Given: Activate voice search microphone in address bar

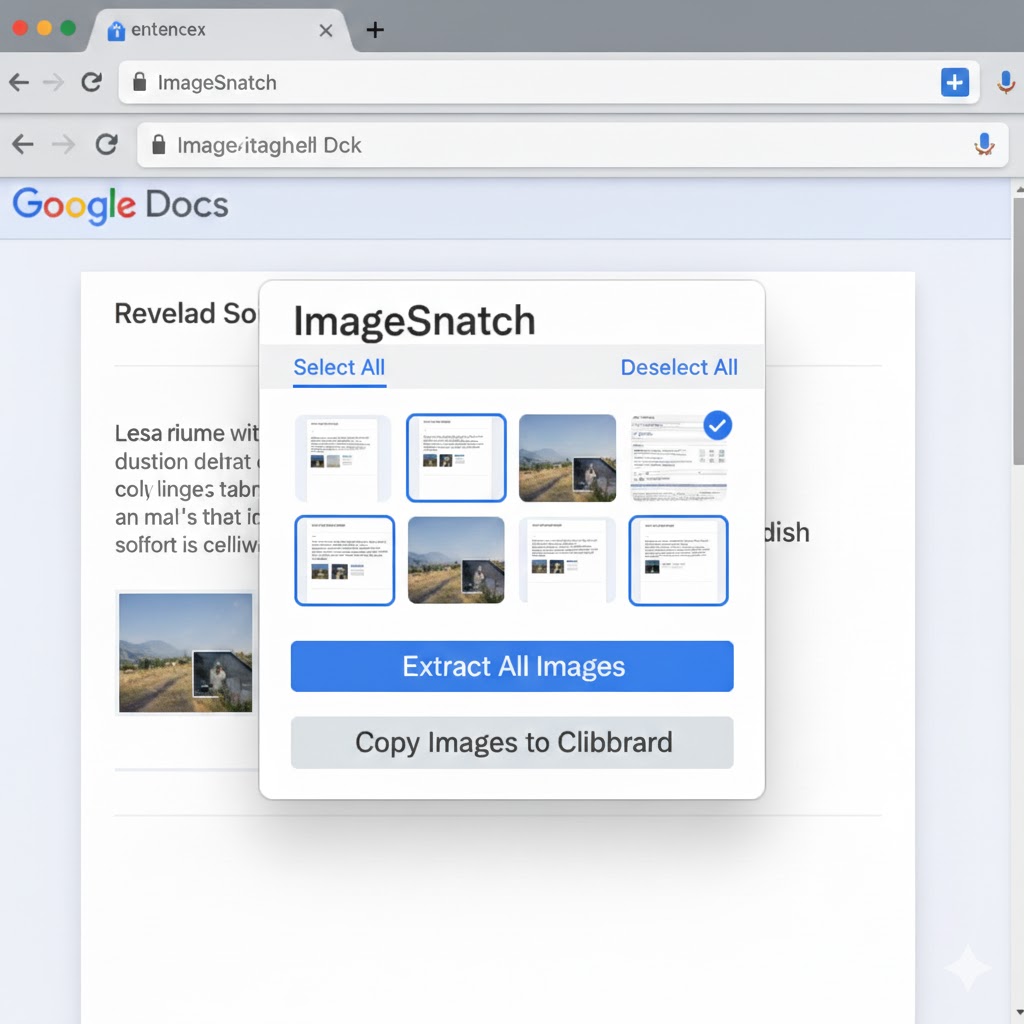Looking at the screenshot, I should point(1007,82).
